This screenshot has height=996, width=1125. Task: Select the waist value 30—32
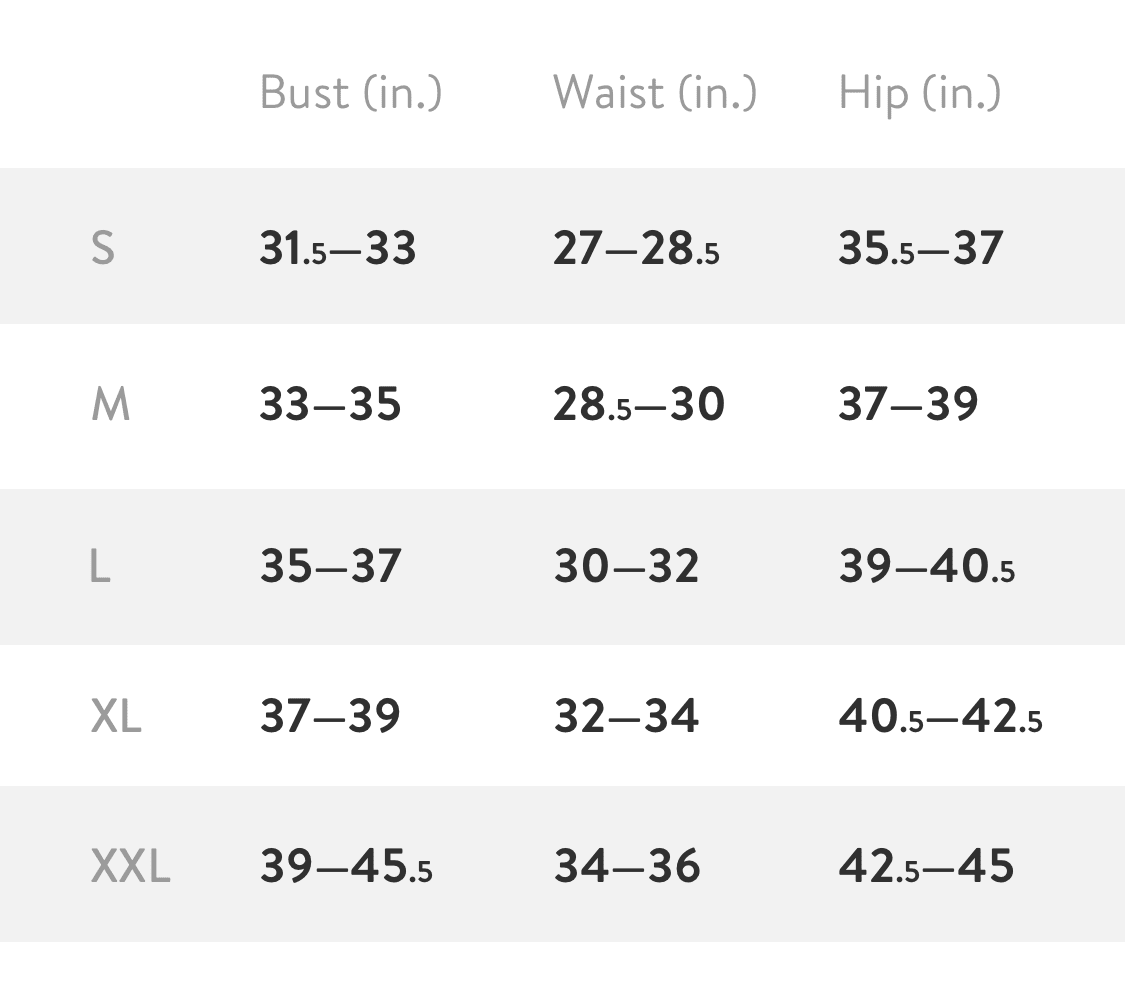tap(626, 567)
